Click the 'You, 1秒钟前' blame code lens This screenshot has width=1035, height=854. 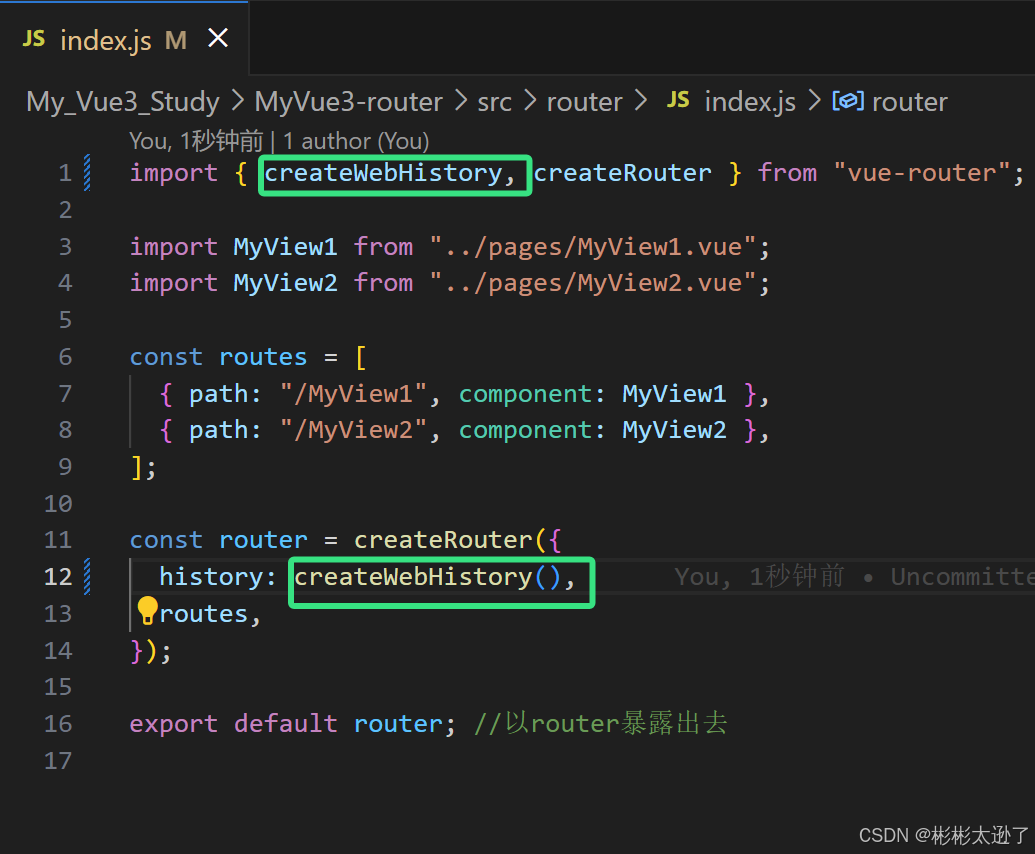(196, 141)
